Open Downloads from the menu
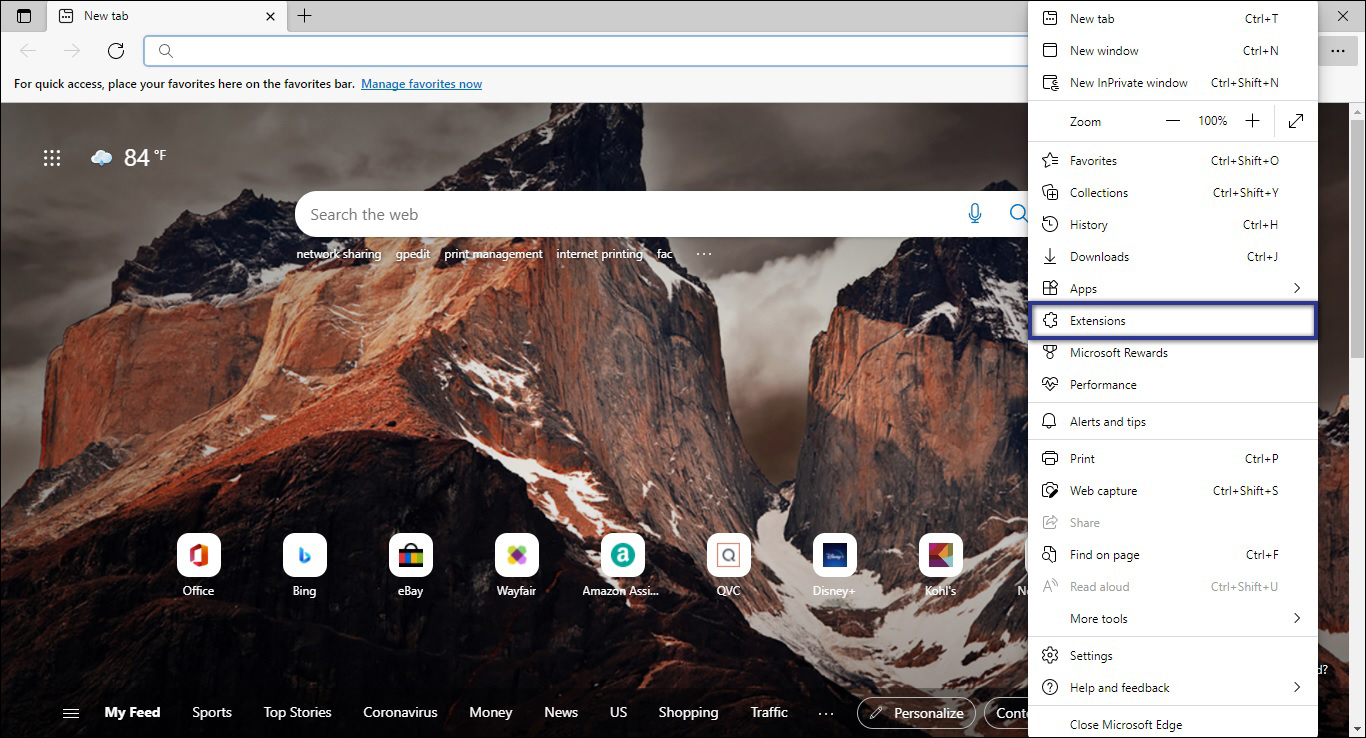This screenshot has width=1366, height=738. (1172, 256)
